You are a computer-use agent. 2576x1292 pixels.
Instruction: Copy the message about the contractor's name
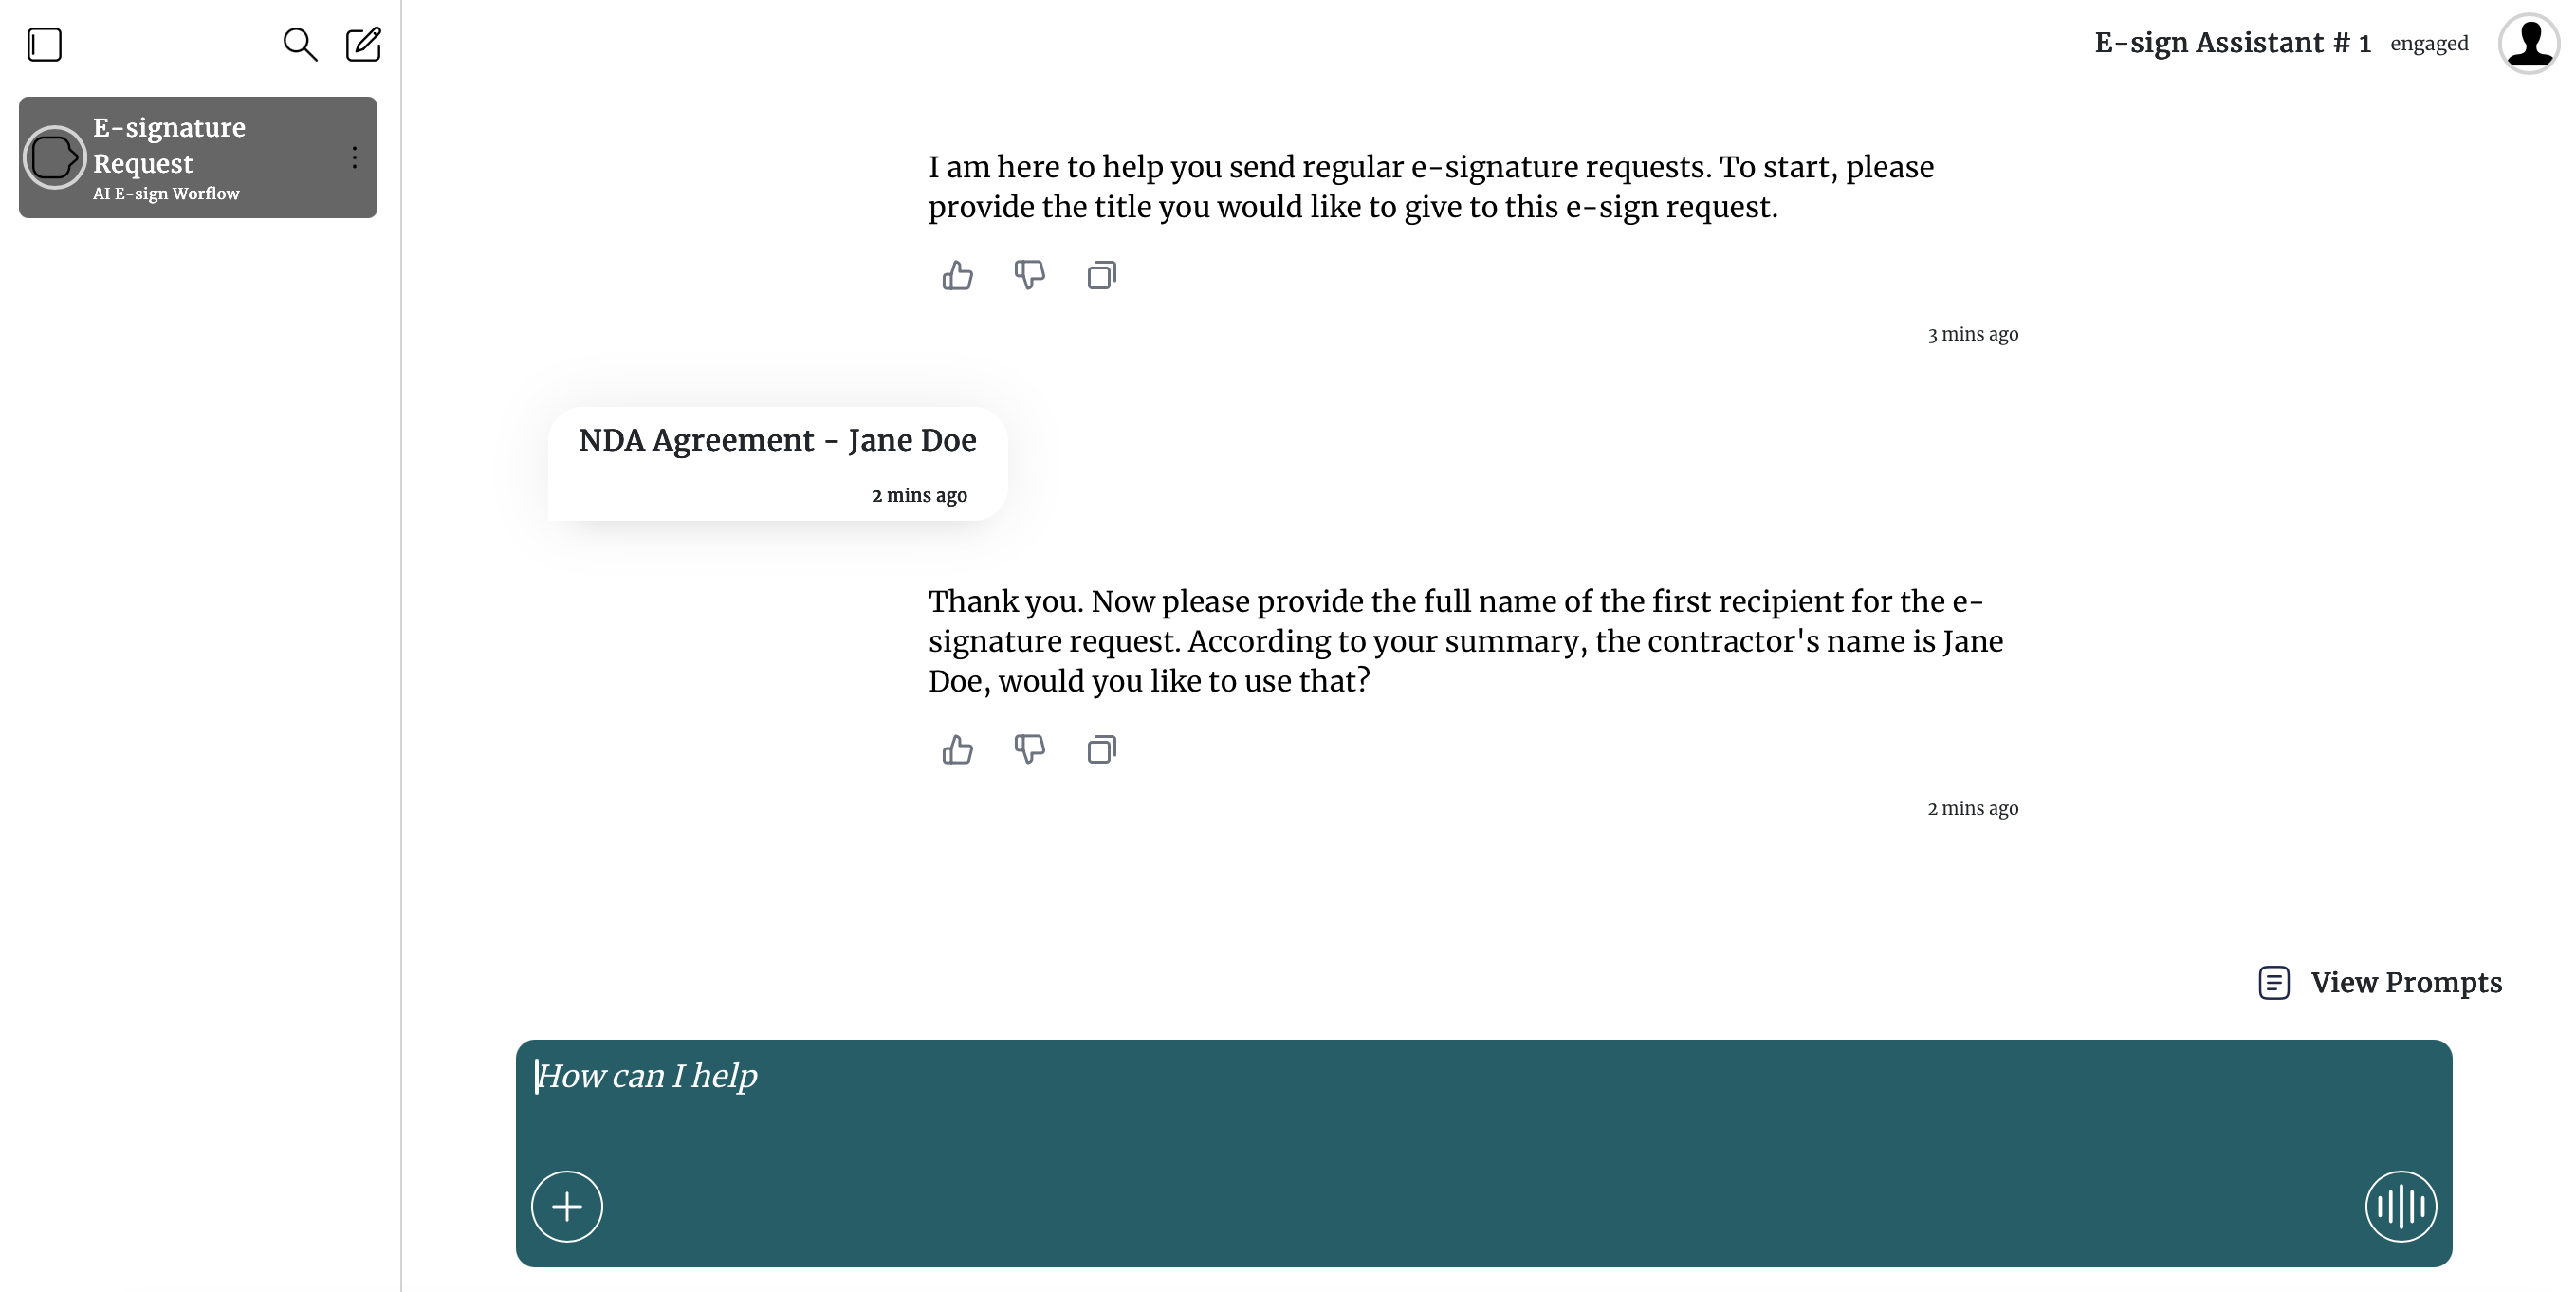[1100, 750]
